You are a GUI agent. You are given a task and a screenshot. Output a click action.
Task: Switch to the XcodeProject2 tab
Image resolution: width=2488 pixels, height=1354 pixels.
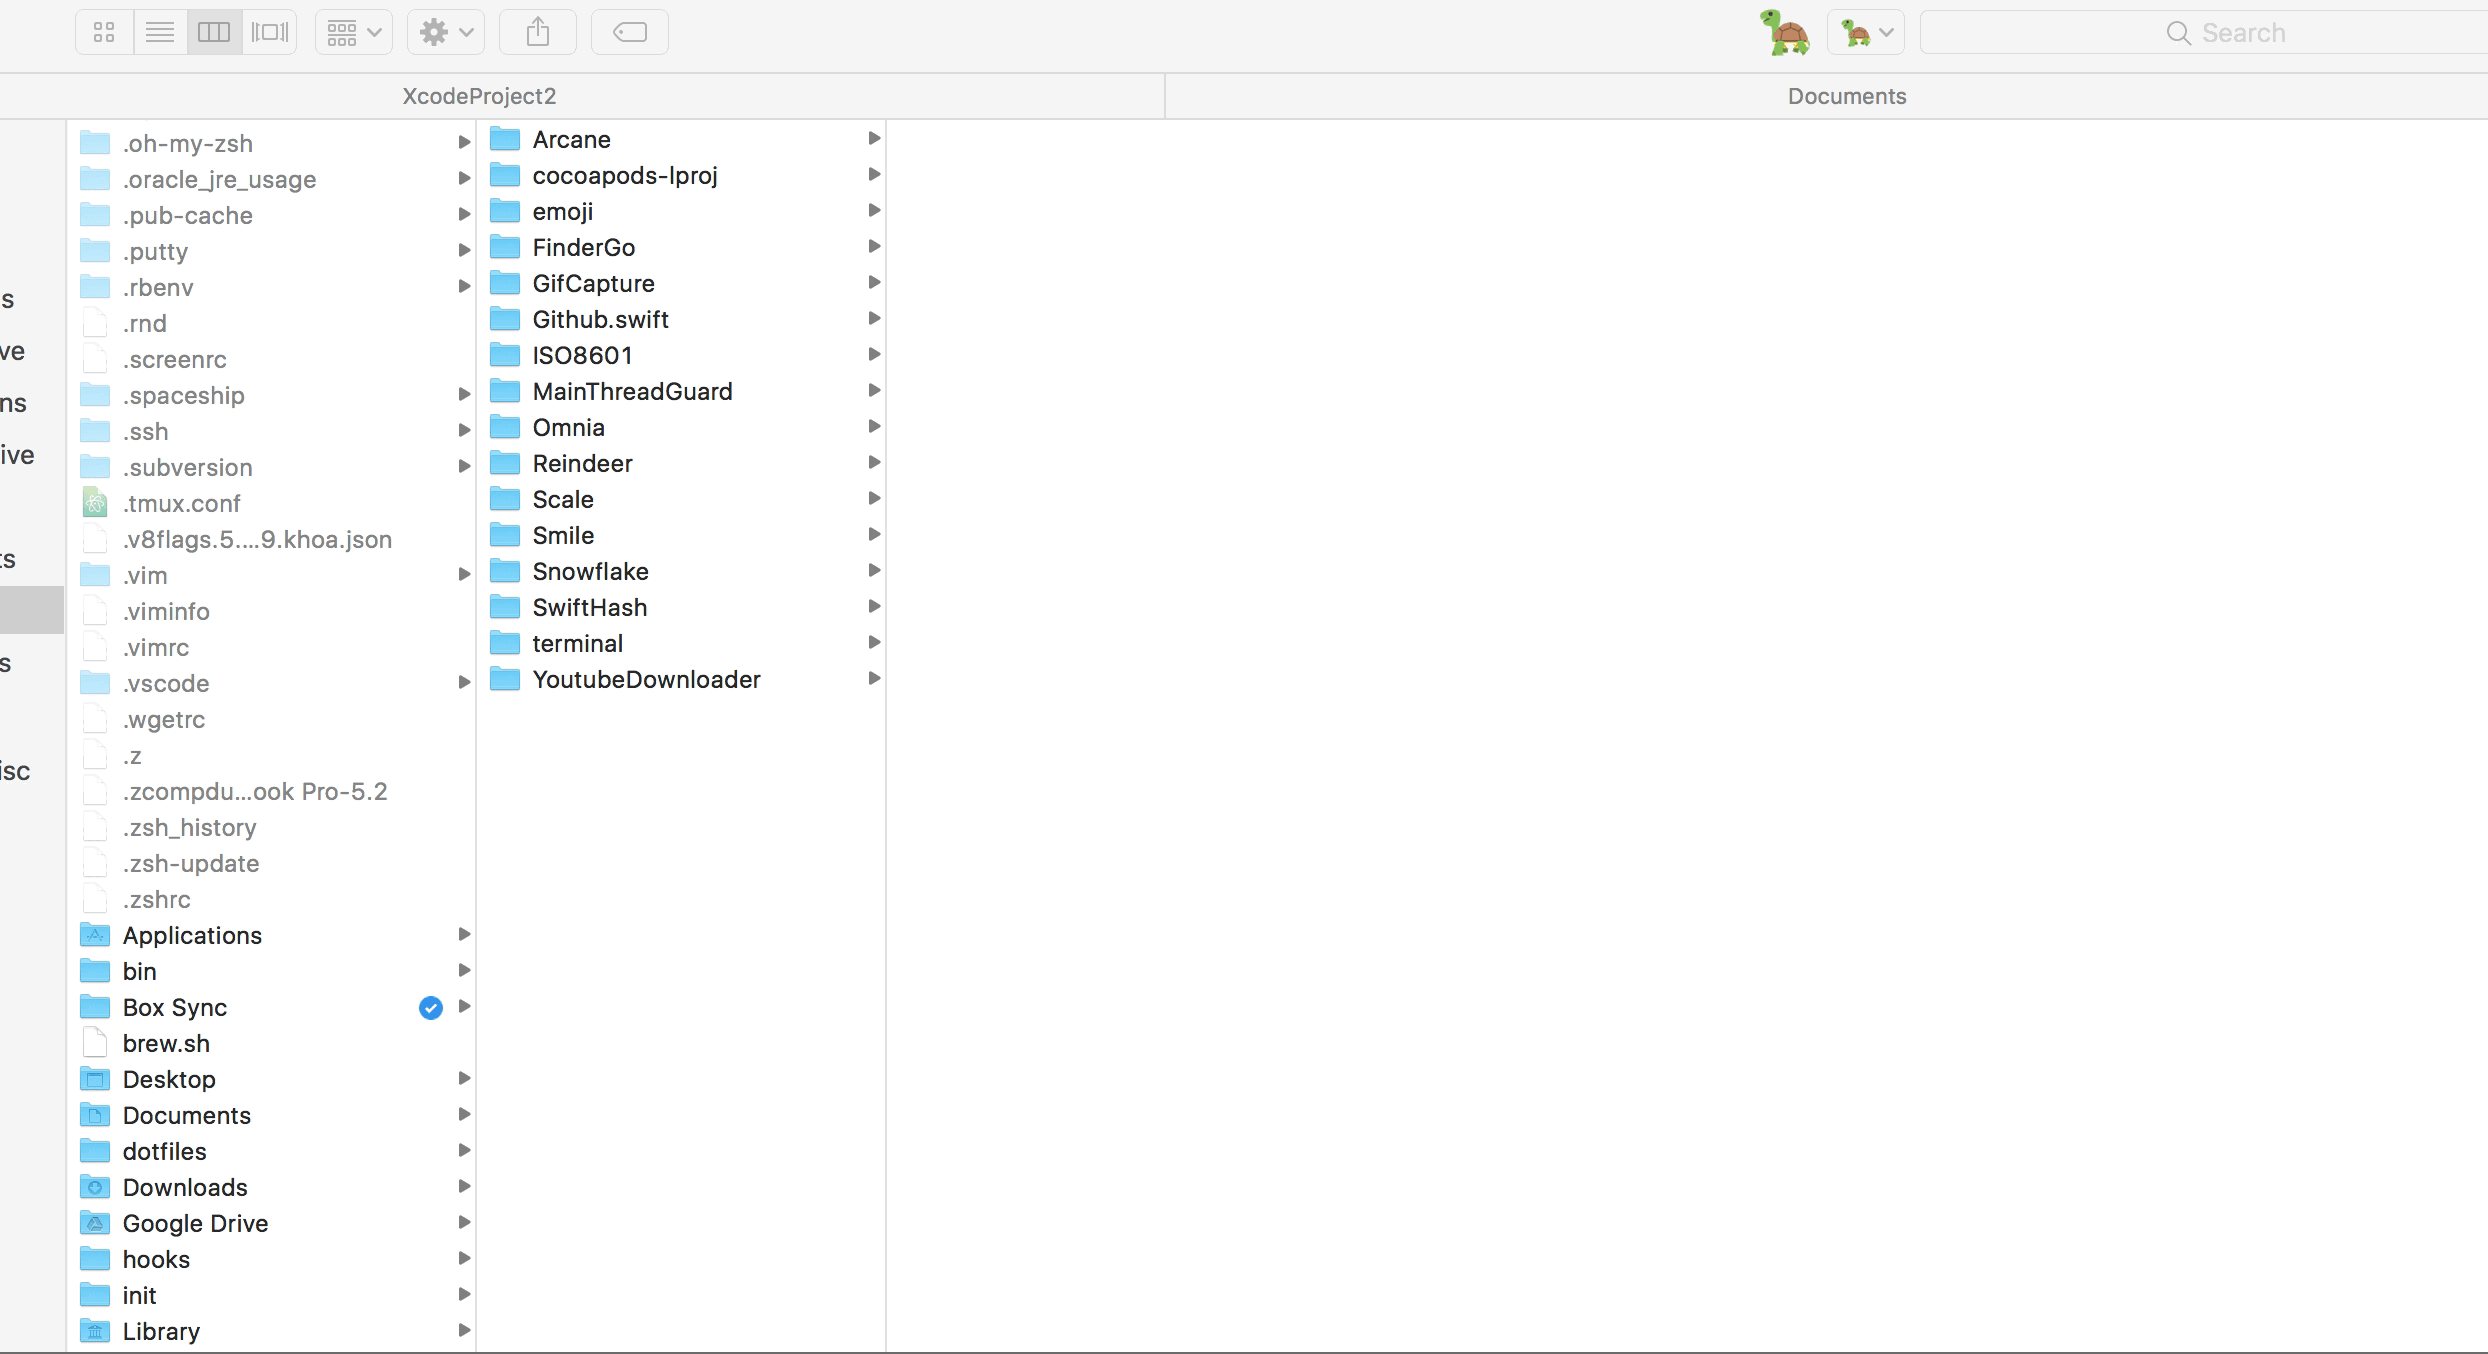tap(479, 96)
